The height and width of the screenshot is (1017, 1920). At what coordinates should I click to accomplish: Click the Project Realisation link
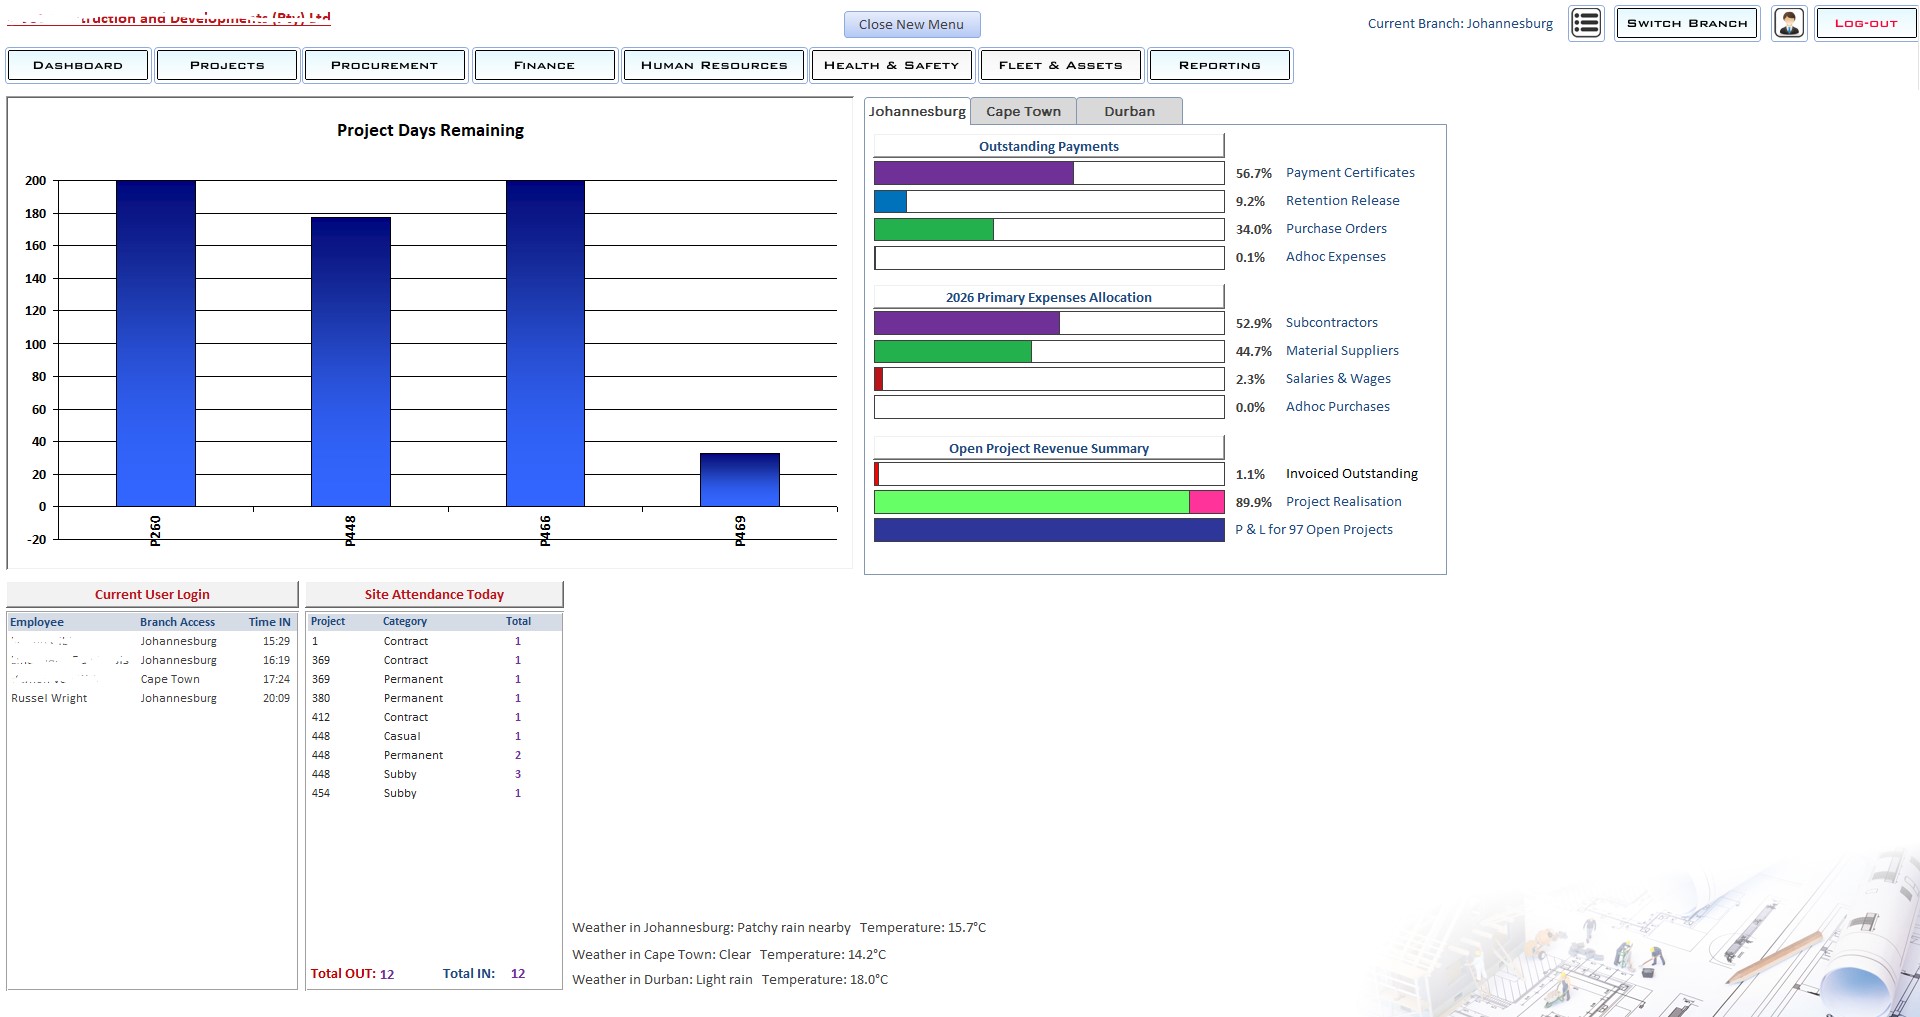point(1343,501)
